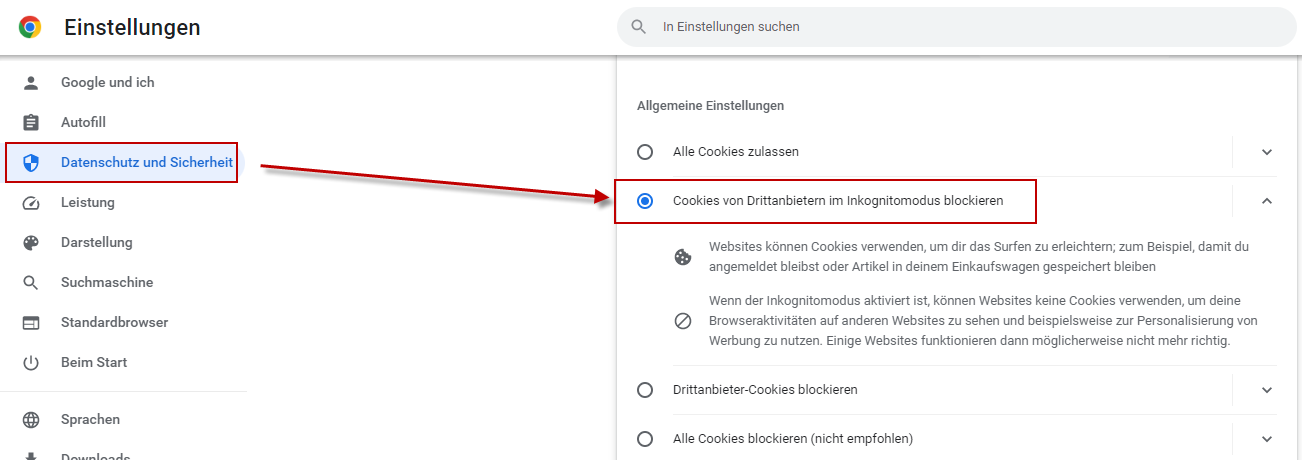This screenshot has height=460, width=1302.
Task: Click the Google und ich person icon
Action: (x=31, y=82)
